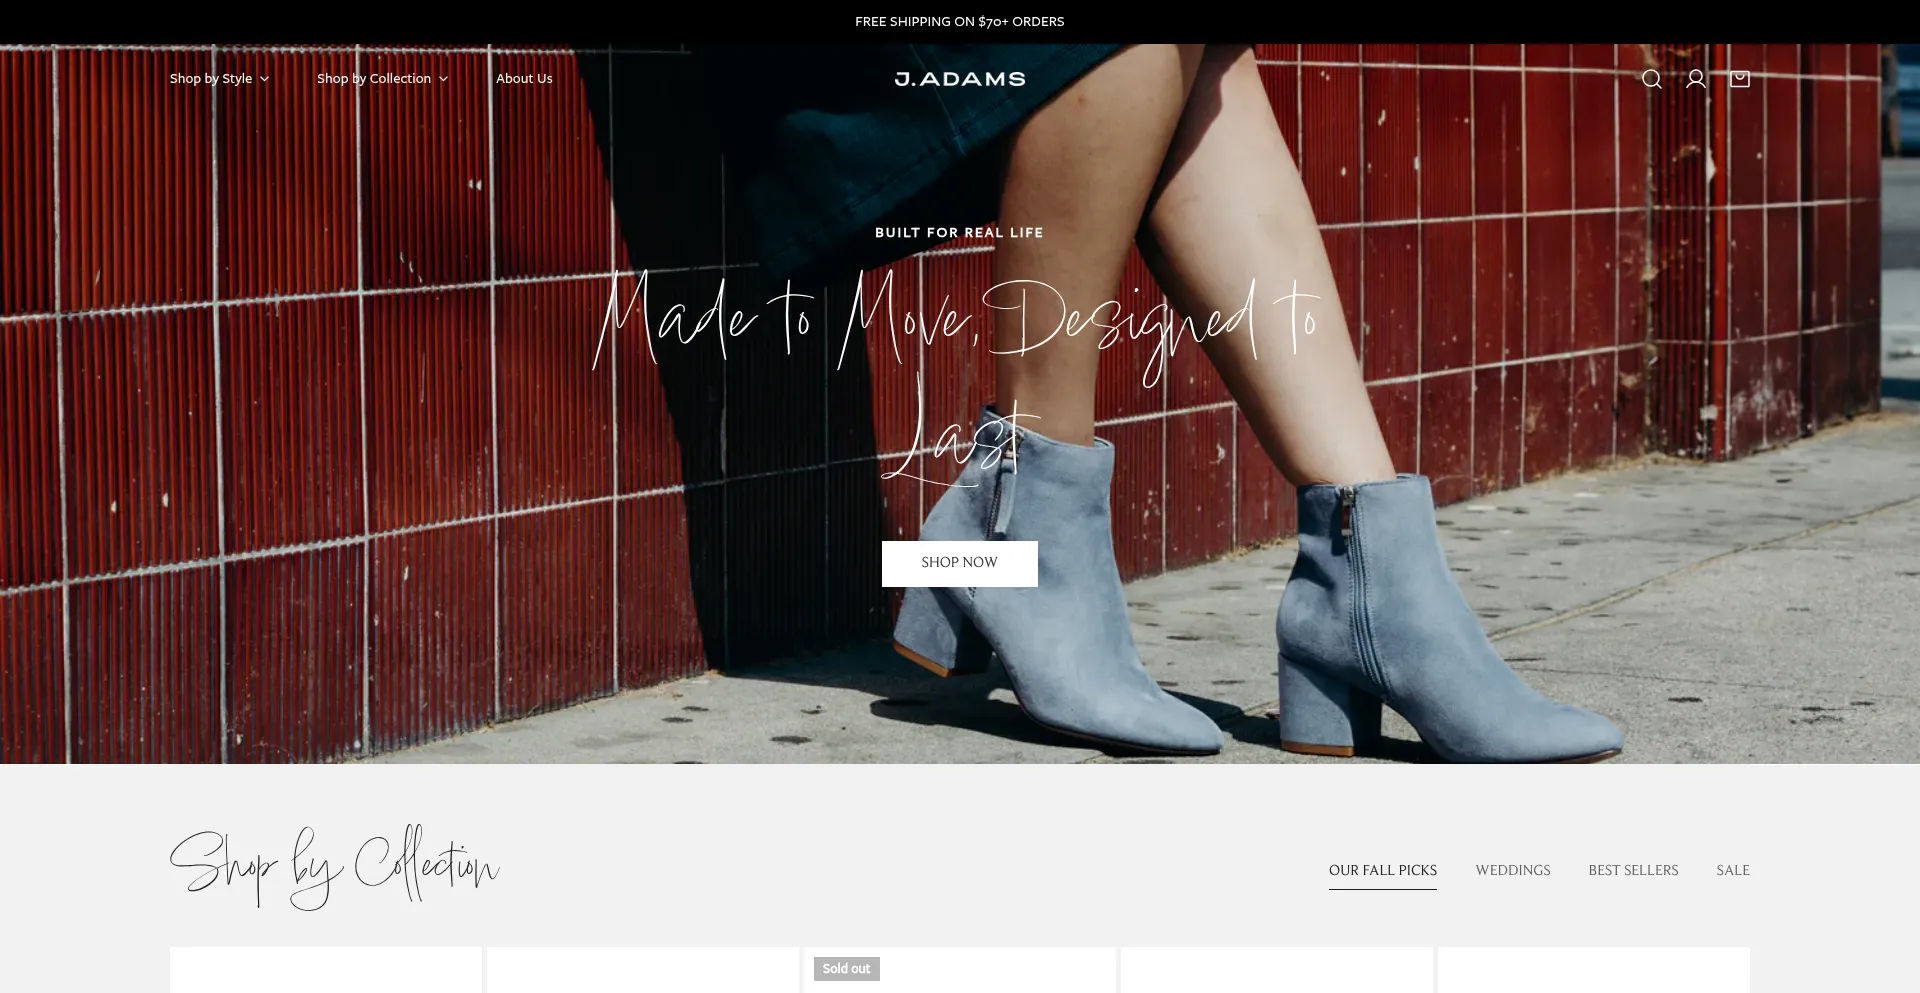Open the first product card
This screenshot has width=1920, height=993.
pos(325,971)
